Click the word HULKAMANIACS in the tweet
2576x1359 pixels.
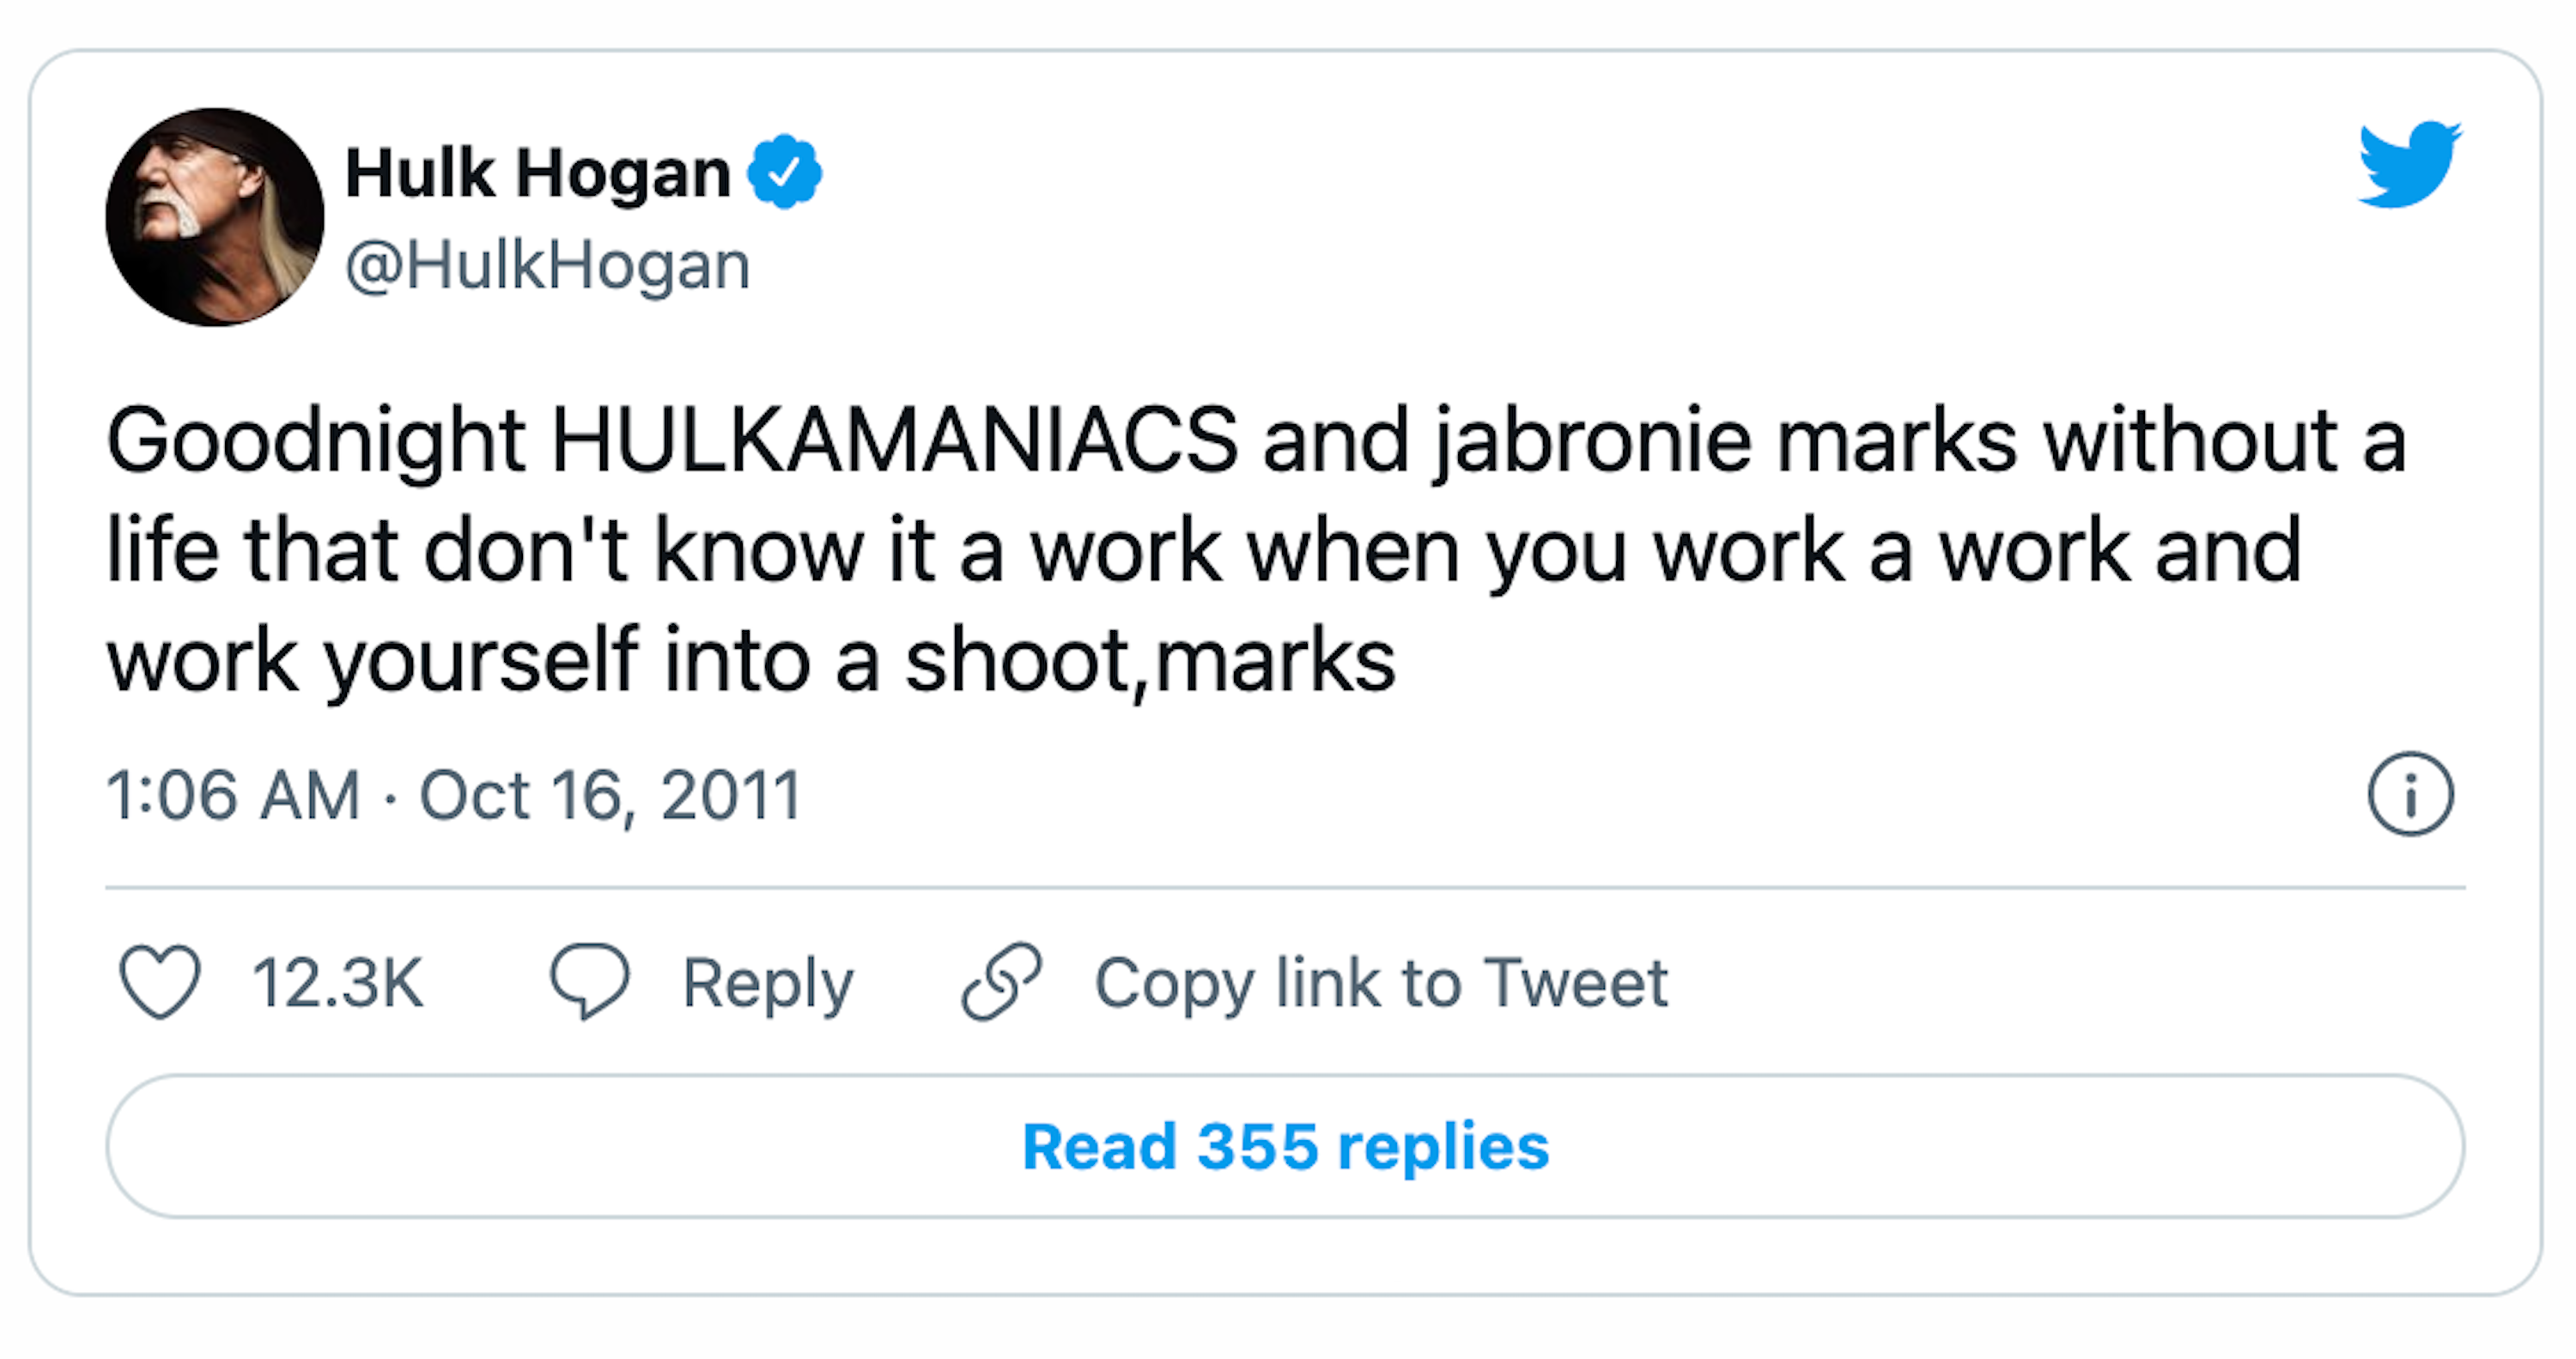(894, 441)
